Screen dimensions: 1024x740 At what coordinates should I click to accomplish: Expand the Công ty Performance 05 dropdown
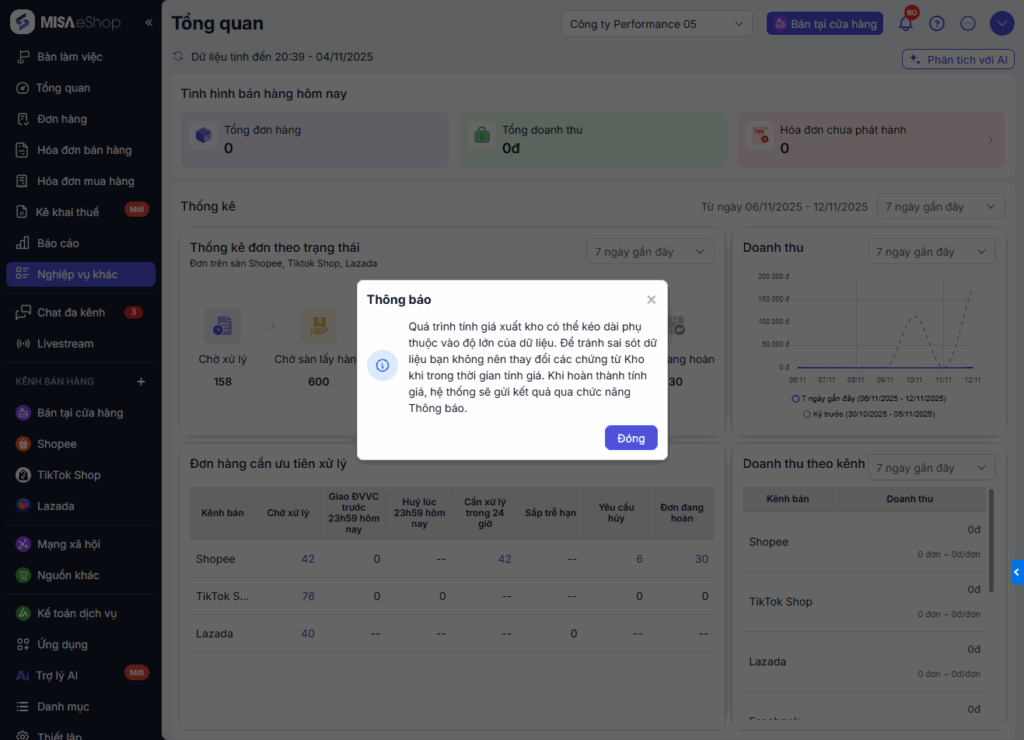pyautogui.click(x=657, y=24)
